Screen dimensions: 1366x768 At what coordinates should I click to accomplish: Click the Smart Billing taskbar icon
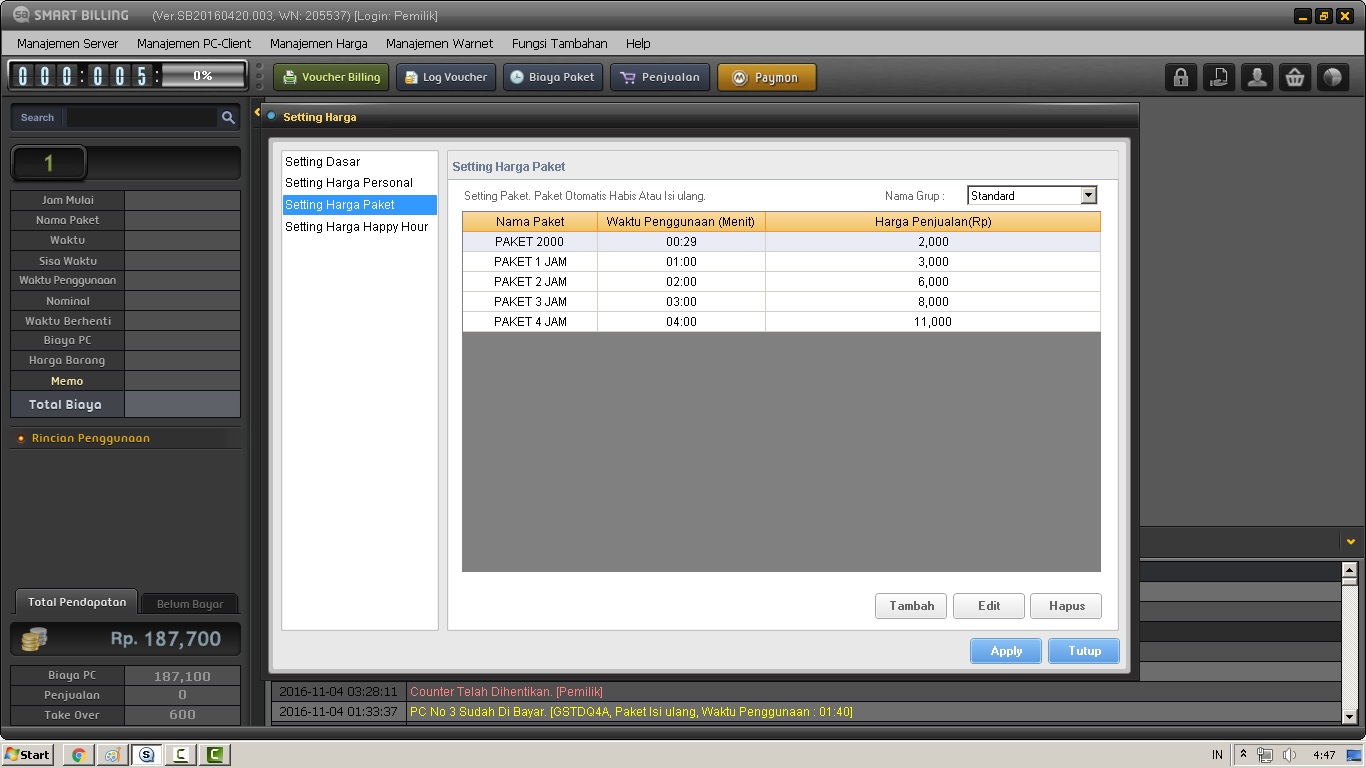coord(147,755)
